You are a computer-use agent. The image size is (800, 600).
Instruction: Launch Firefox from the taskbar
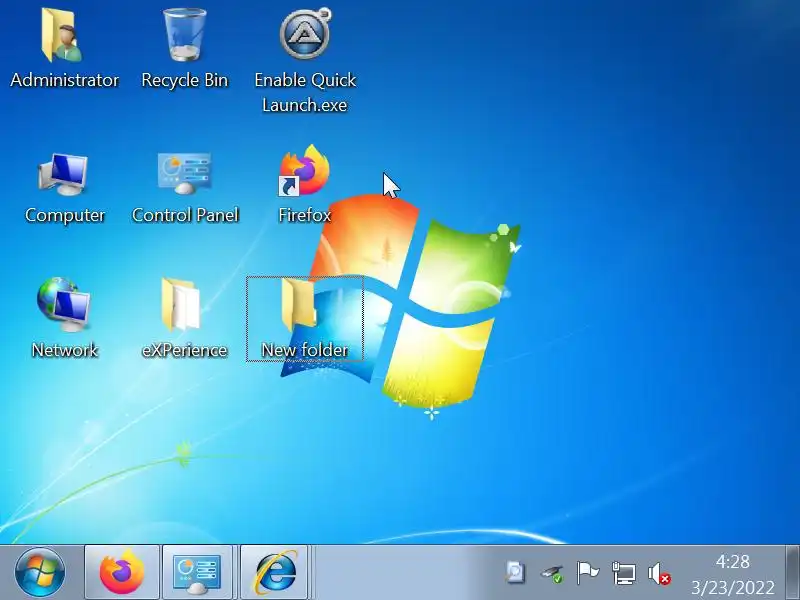click(122, 572)
